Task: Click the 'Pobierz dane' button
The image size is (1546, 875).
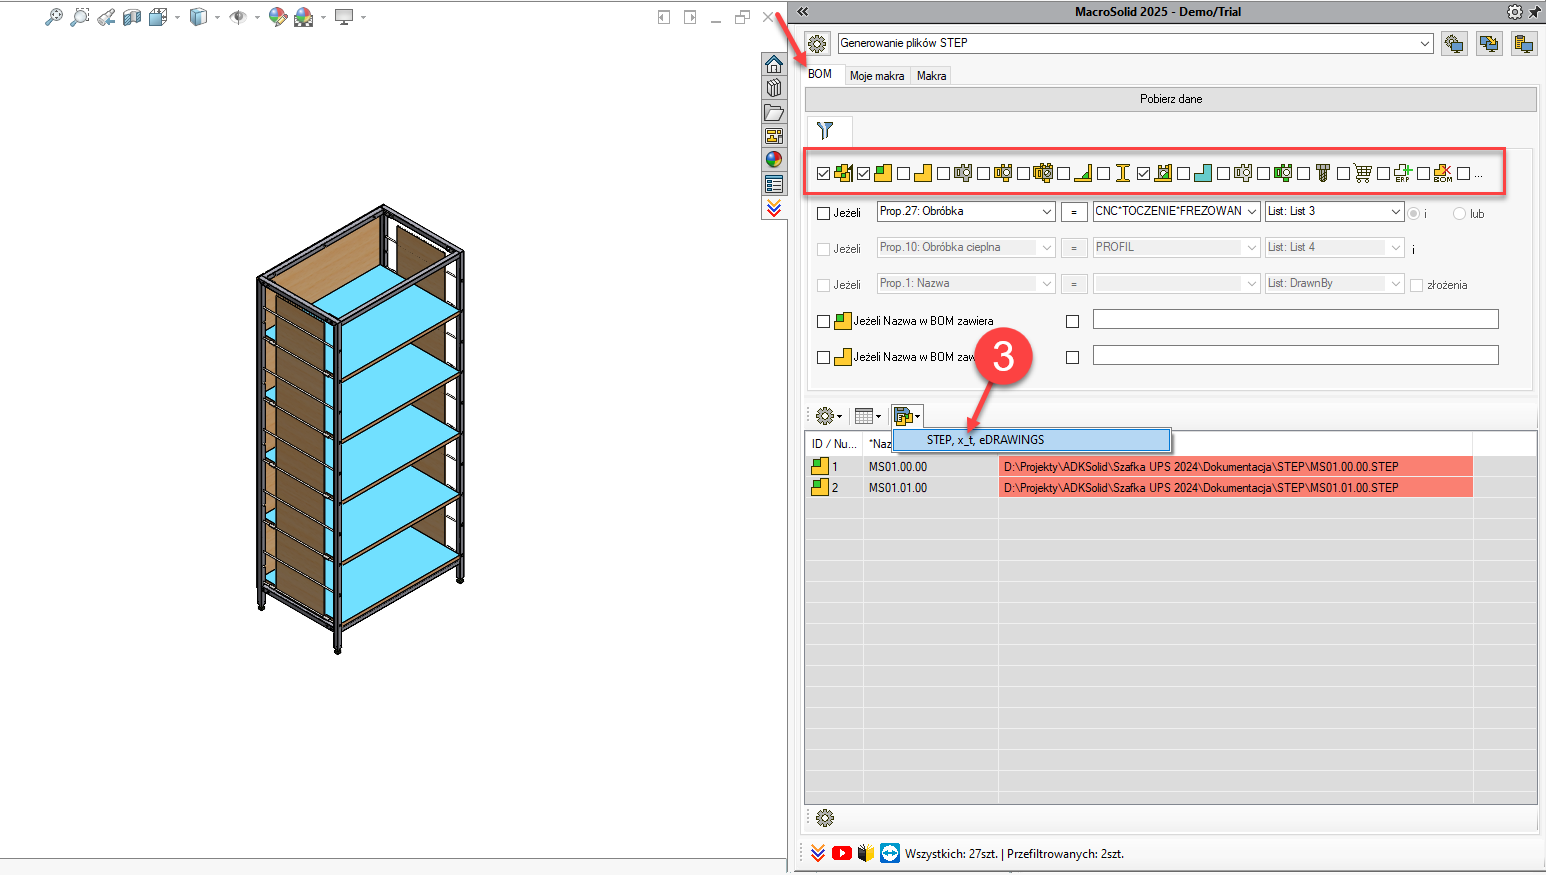Action: click(1171, 99)
